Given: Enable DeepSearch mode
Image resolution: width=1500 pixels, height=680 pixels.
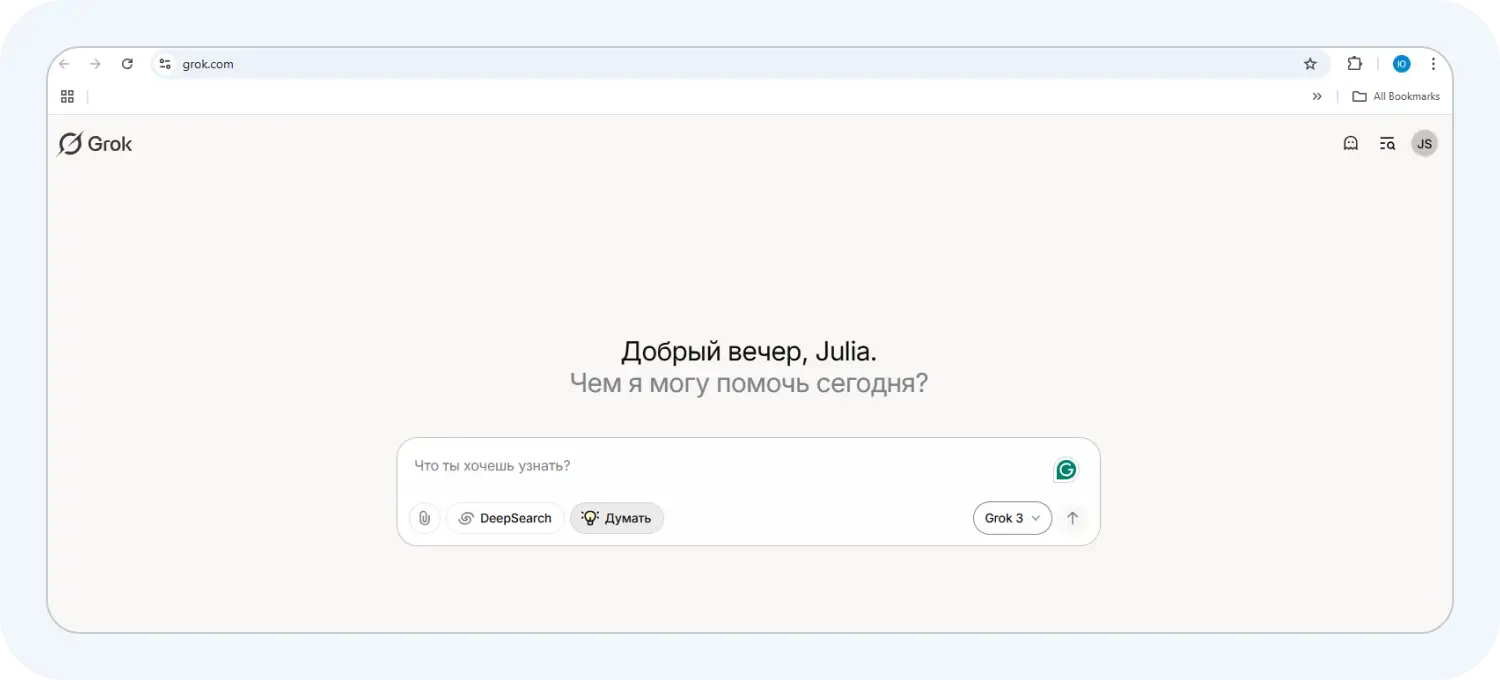Looking at the screenshot, I should (x=505, y=518).
